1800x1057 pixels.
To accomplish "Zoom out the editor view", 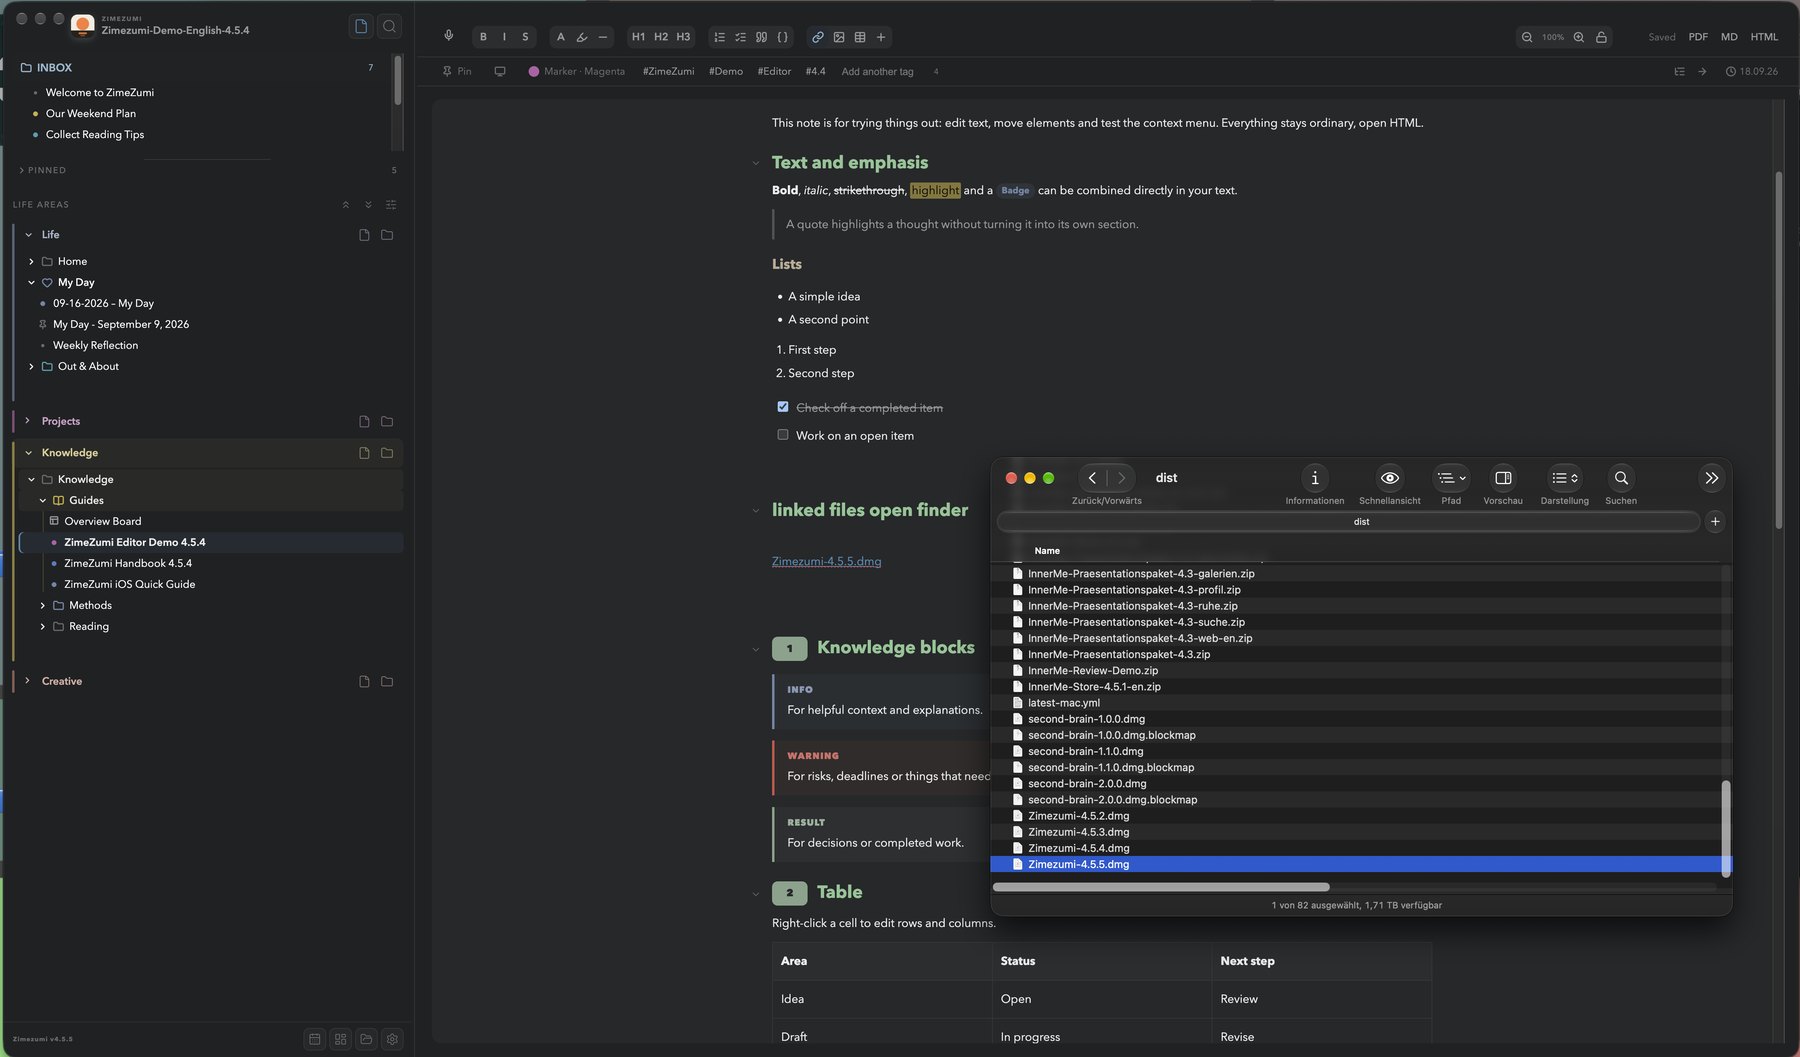I will (1527, 37).
